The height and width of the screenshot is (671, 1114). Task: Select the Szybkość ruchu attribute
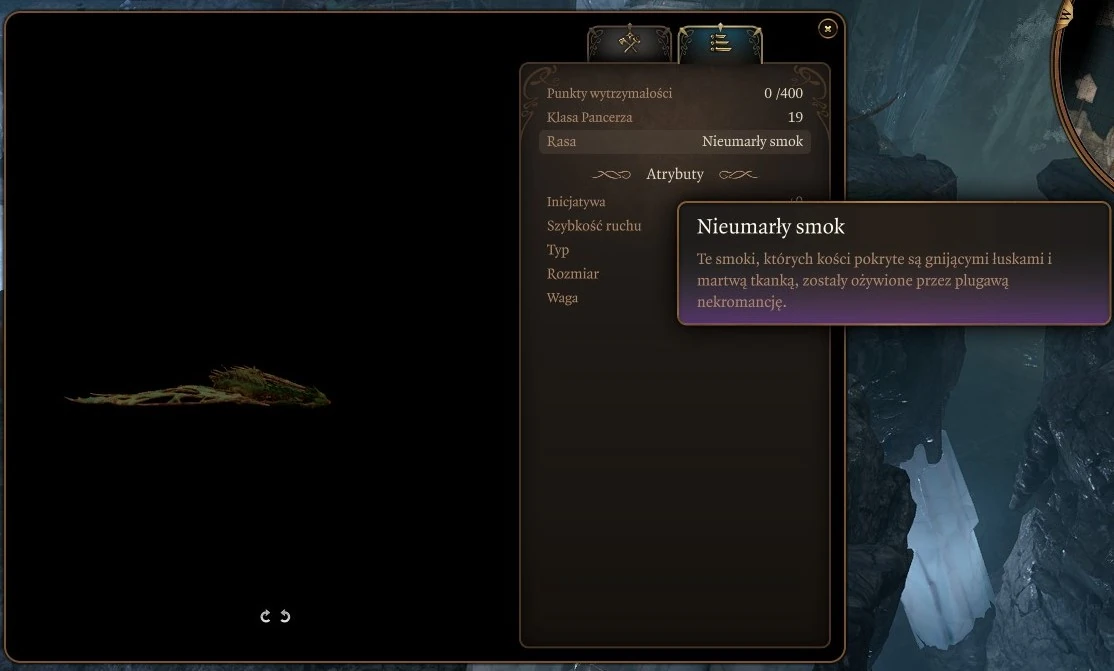coord(594,226)
